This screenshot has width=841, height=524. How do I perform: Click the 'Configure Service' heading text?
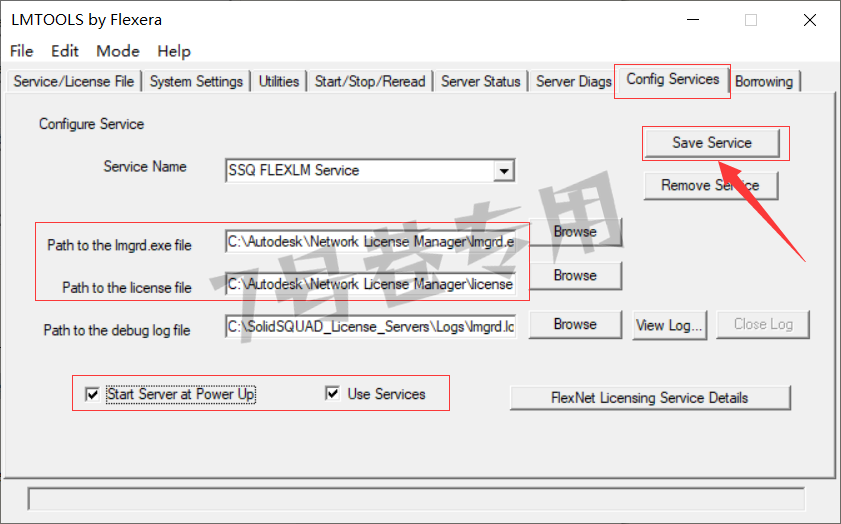(x=91, y=124)
